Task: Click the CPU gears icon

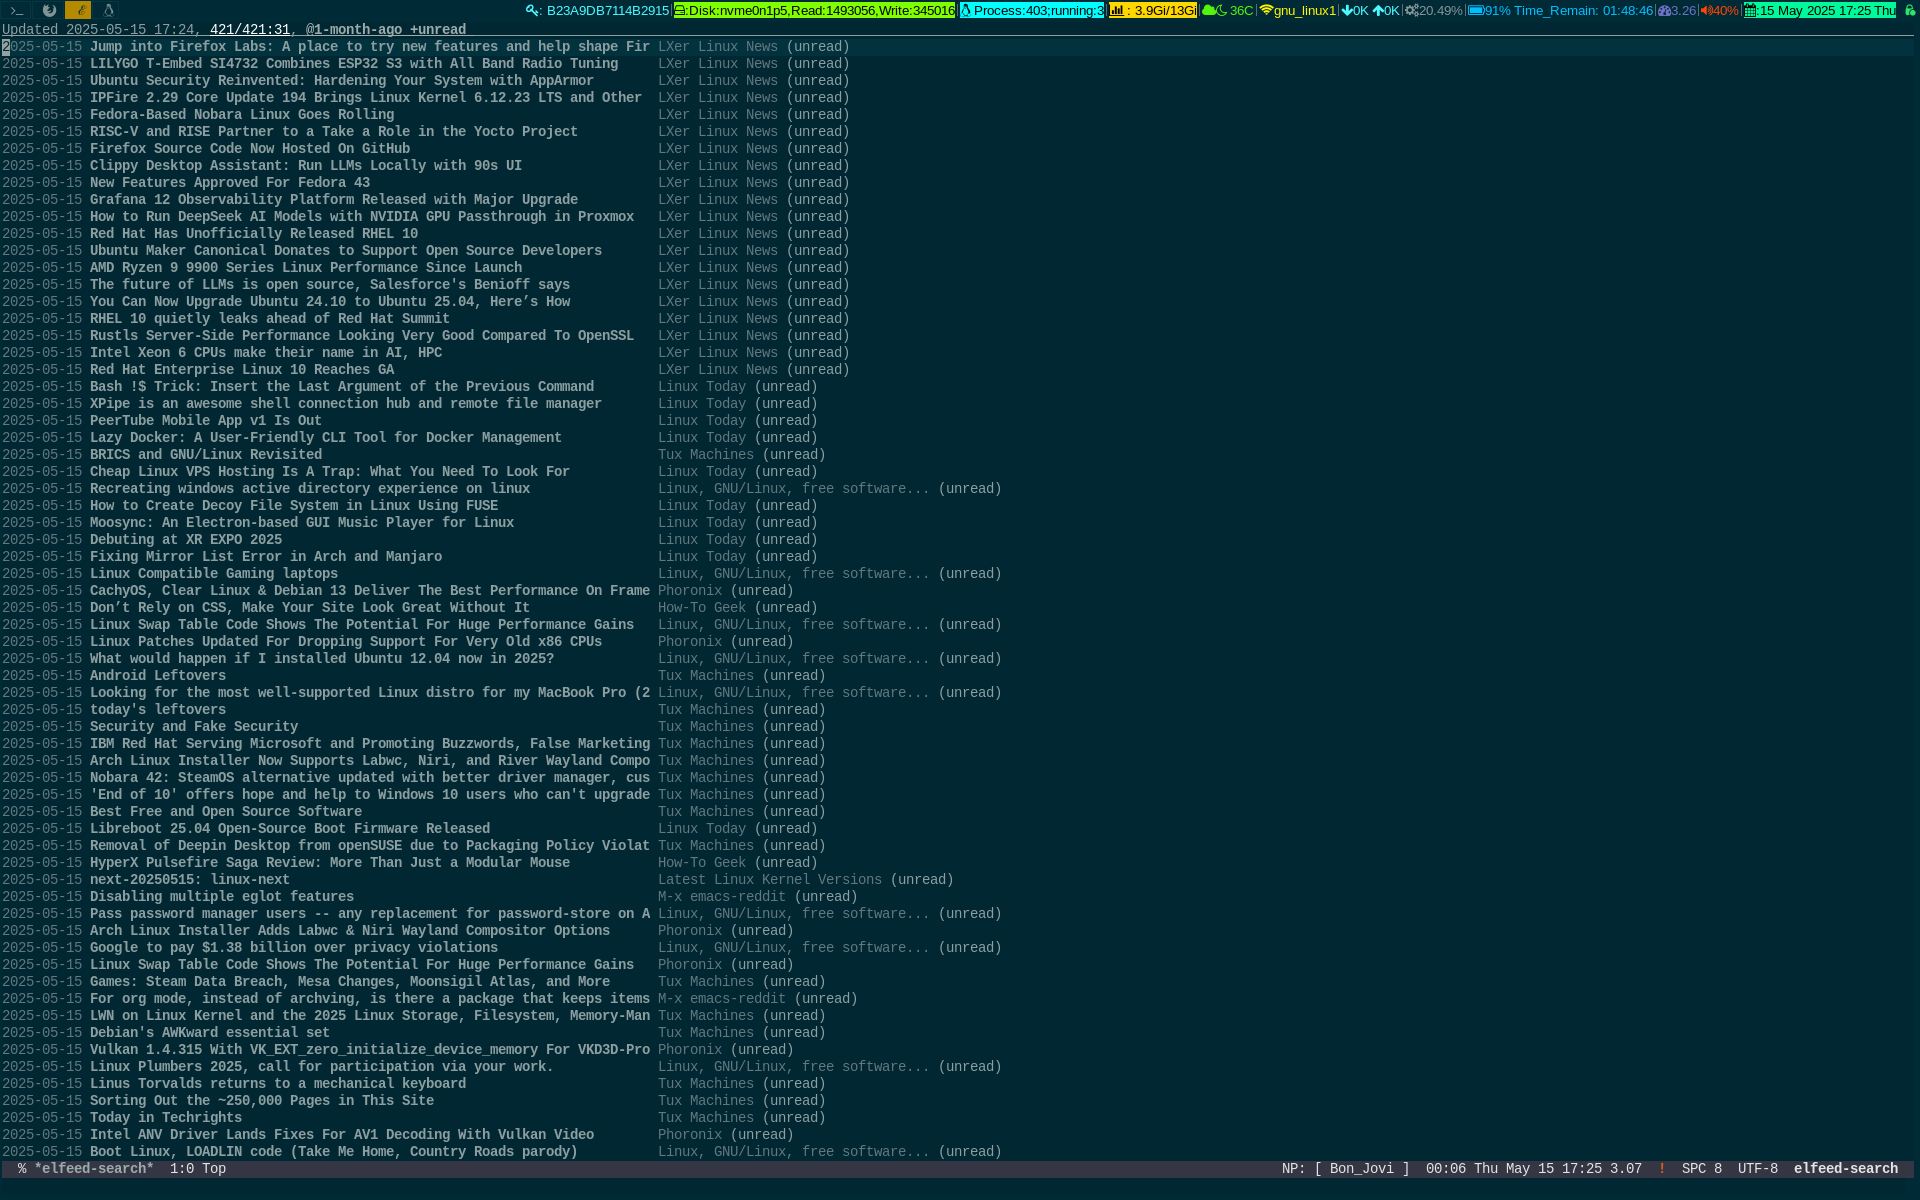Action: [x=1412, y=11]
